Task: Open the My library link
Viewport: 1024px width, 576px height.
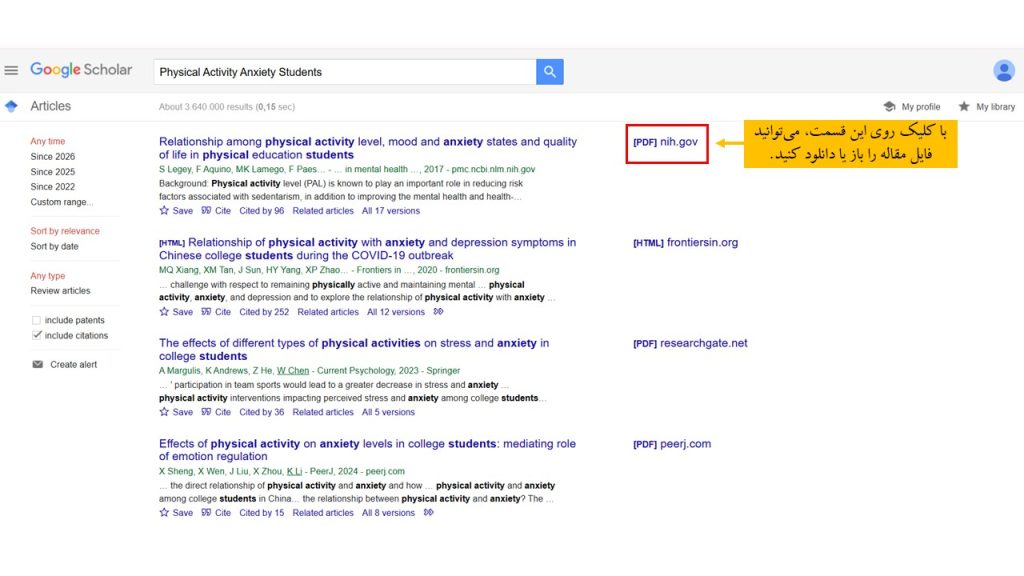Action: point(995,106)
